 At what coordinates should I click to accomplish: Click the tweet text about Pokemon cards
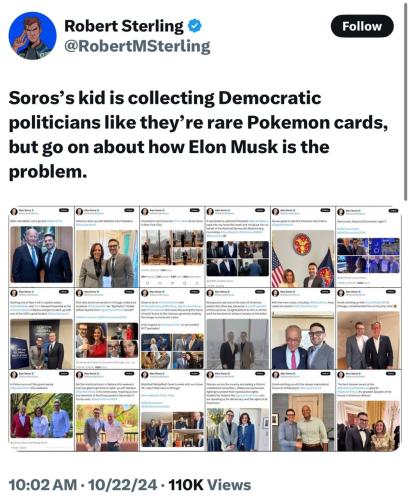click(198, 135)
